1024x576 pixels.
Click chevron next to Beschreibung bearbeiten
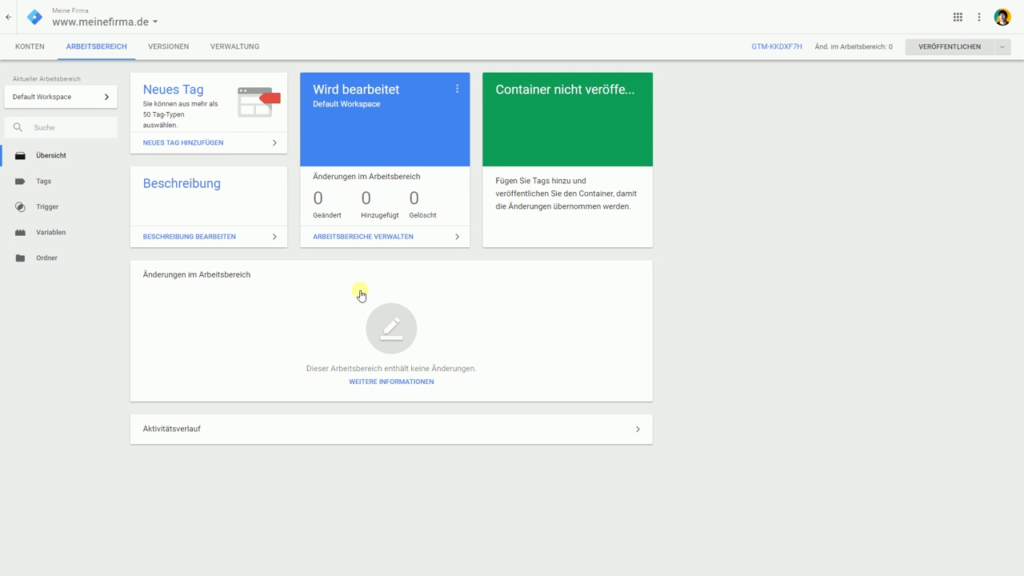(274, 236)
